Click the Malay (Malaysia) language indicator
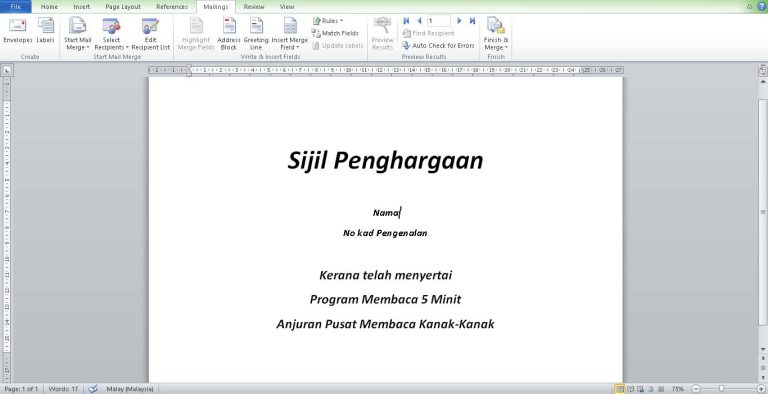768x394 pixels. click(x=129, y=389)
